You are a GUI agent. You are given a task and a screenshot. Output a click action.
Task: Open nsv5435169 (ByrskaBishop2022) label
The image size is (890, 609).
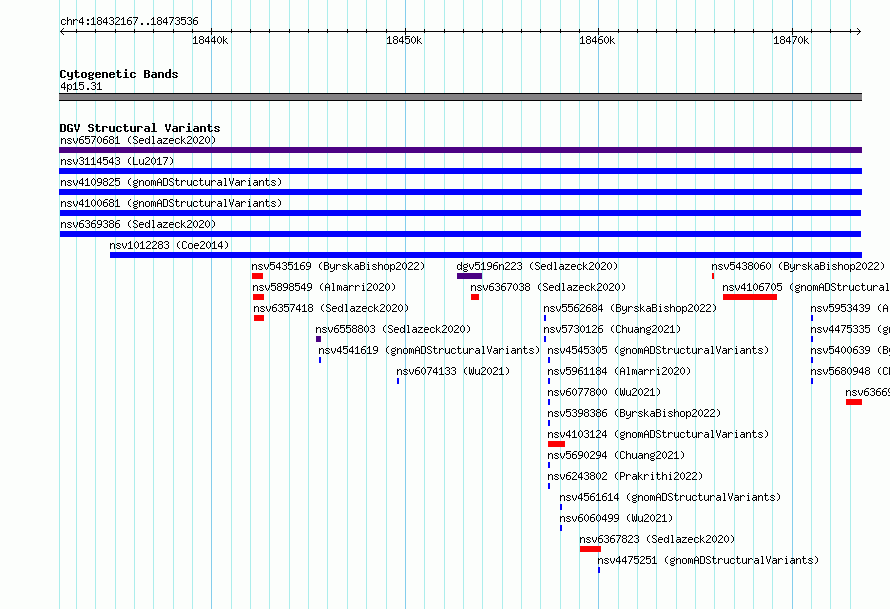tap(338, 266)
